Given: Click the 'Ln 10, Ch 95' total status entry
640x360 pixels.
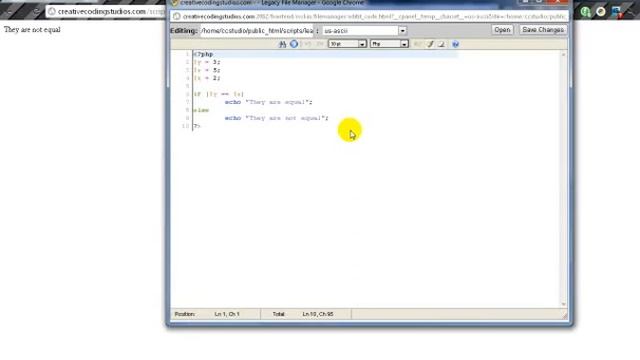Looking at the screenshot, I should point(318,314).
